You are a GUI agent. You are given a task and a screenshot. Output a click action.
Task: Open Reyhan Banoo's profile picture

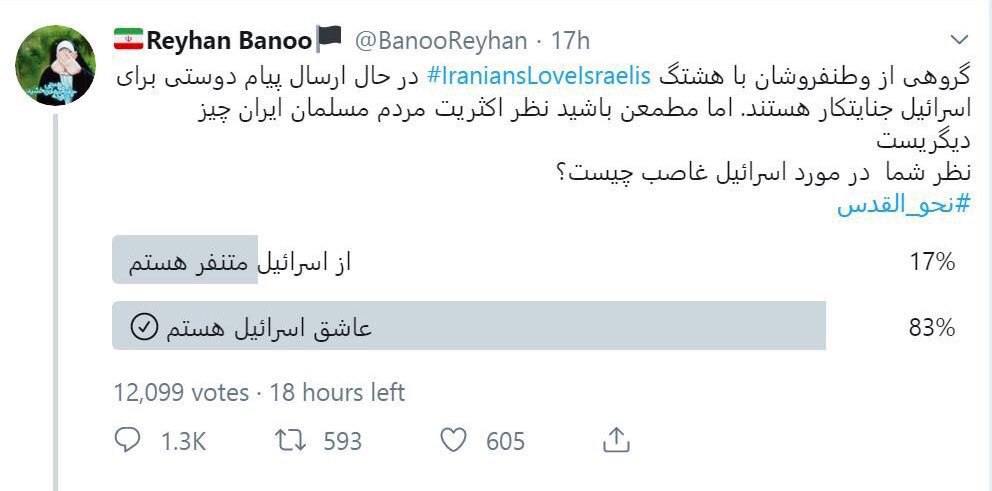56,66
